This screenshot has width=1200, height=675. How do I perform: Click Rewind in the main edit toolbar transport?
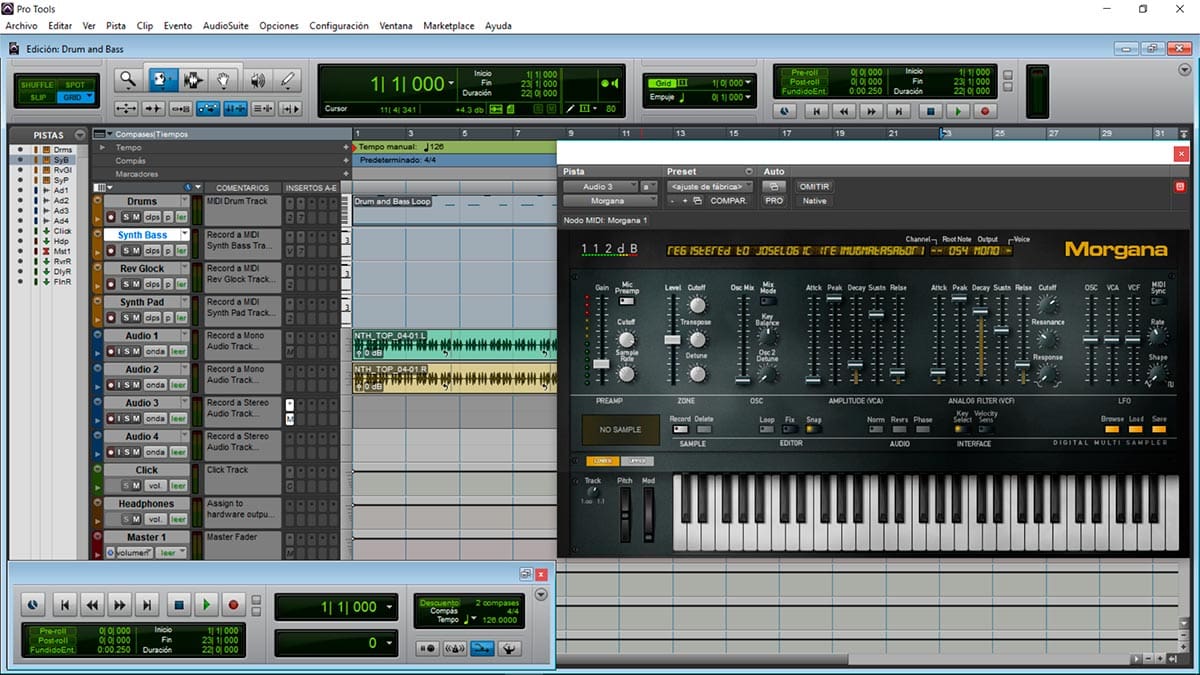[844, 112]
